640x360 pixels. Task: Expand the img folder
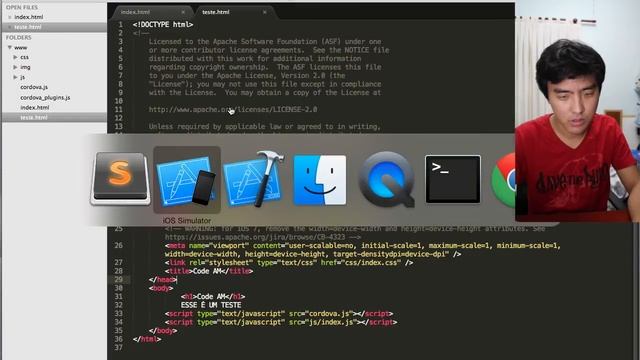coord(16,67)
